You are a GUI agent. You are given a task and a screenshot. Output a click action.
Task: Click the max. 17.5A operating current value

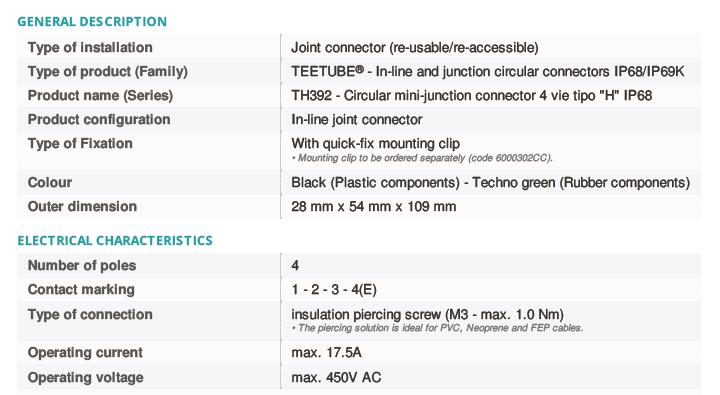(326, 353)
